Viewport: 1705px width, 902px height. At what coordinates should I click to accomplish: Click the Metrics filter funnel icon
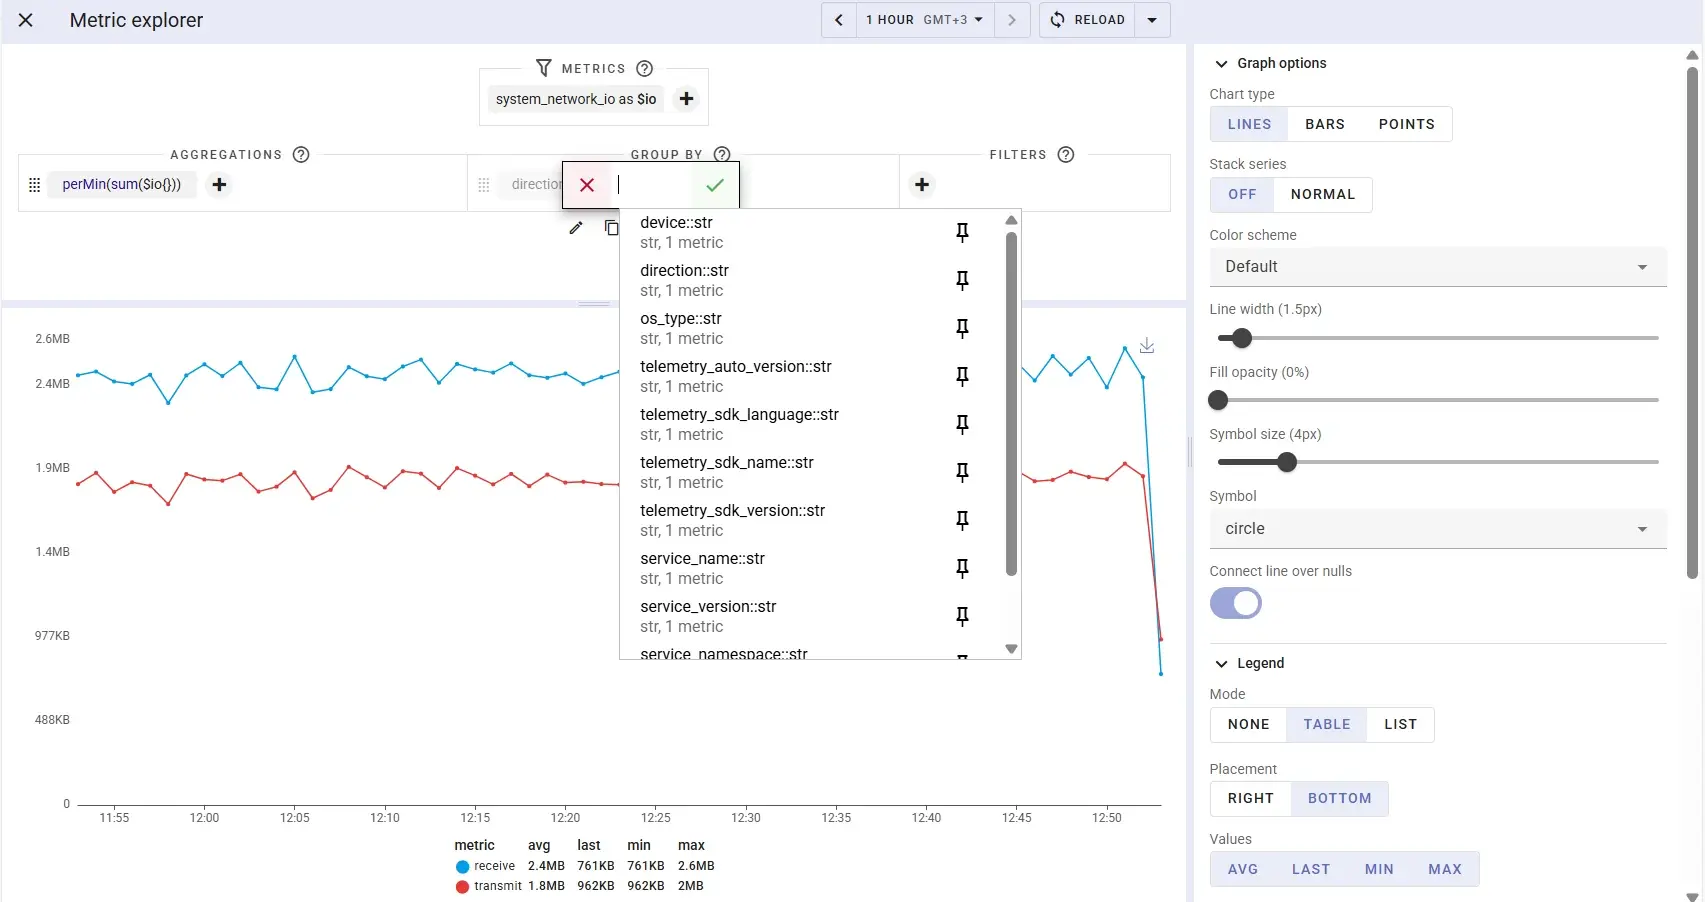point(544,68)
